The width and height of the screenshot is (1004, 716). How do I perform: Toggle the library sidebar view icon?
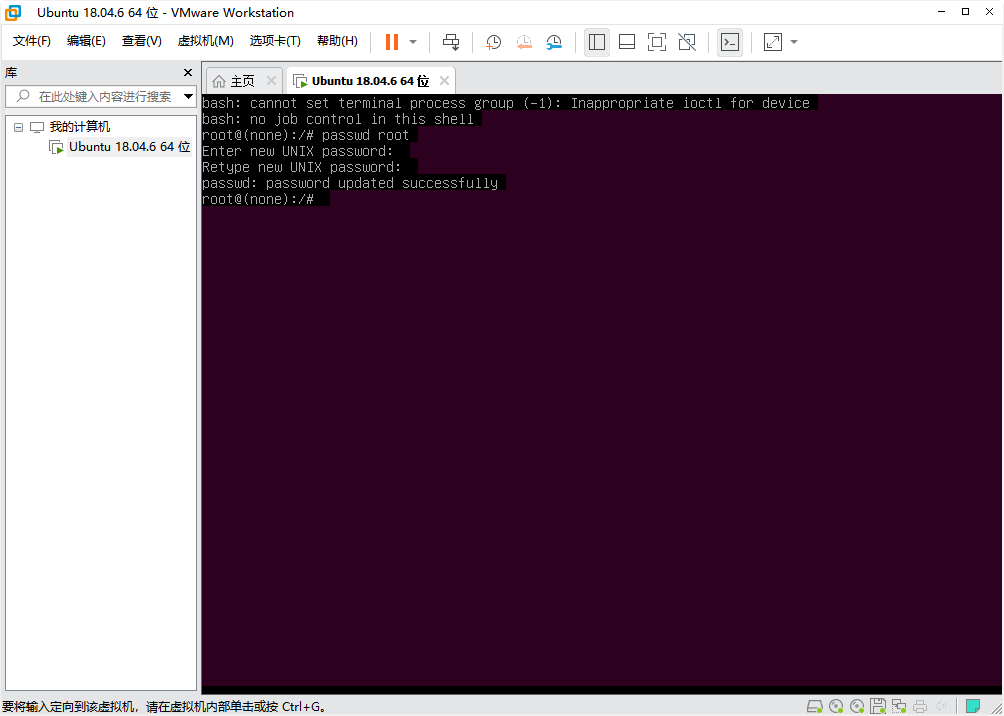coord(597,42)
